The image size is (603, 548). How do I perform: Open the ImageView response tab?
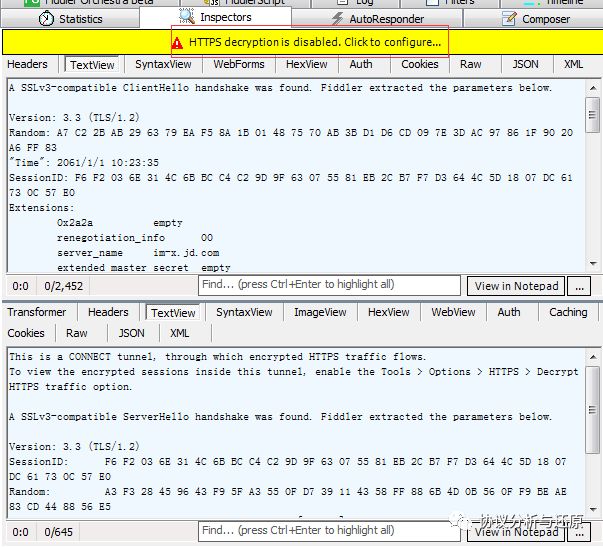click(x=320, y=312)
